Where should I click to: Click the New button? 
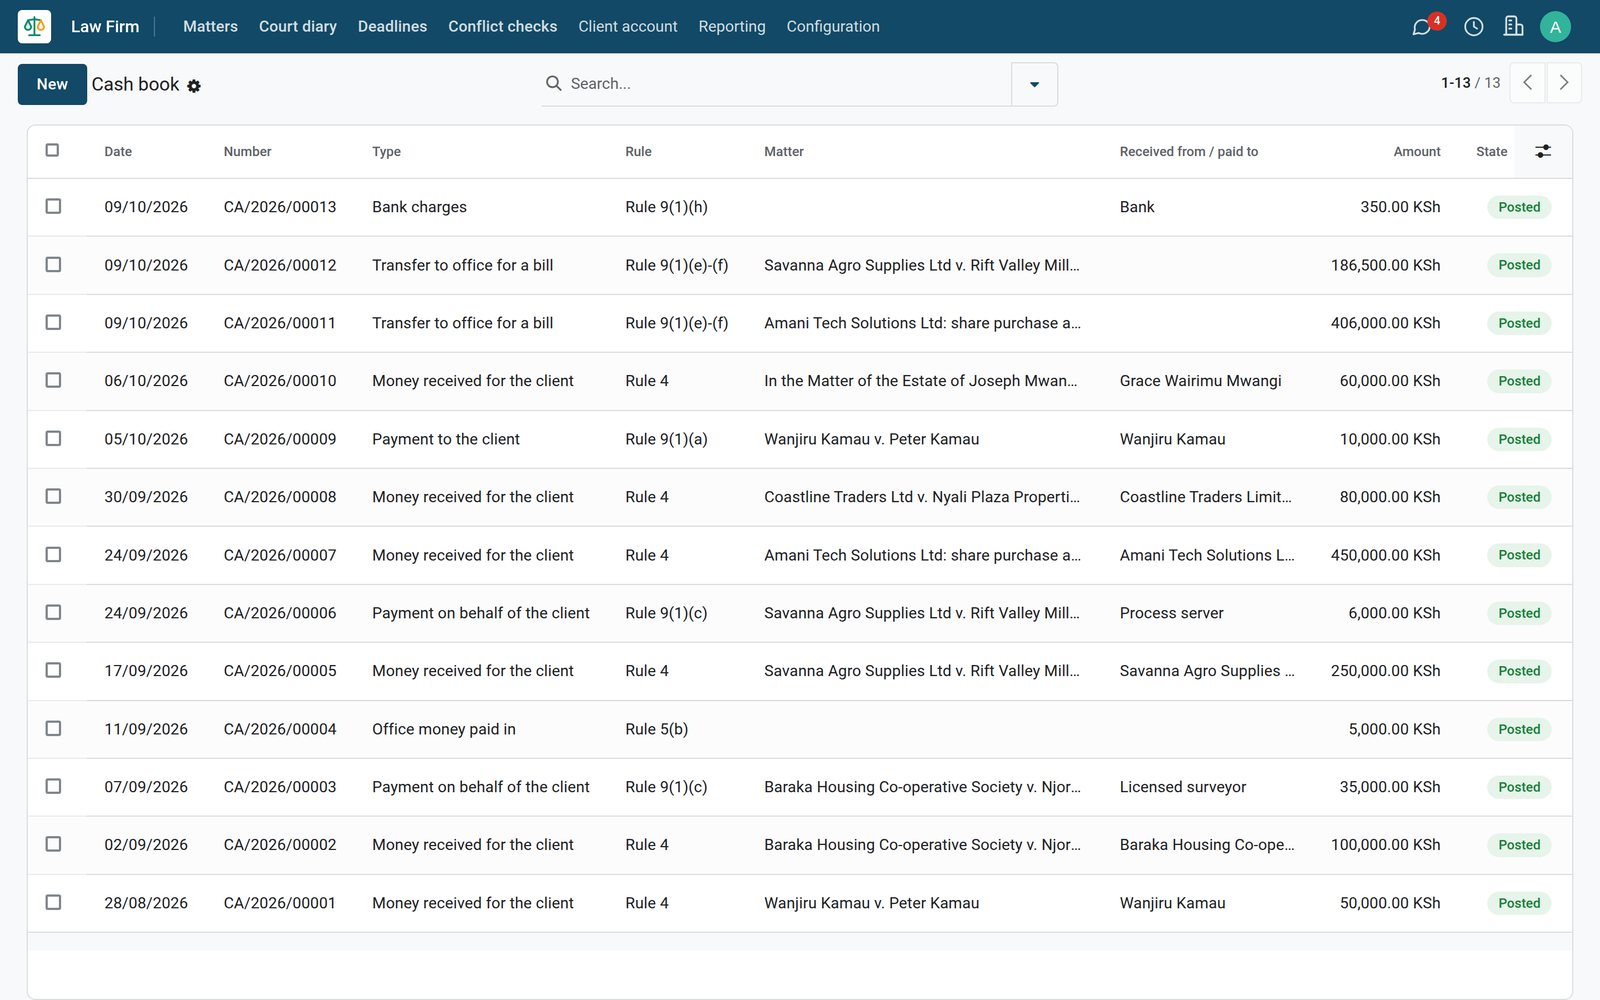pyautogui.click(x=52, y=84)
